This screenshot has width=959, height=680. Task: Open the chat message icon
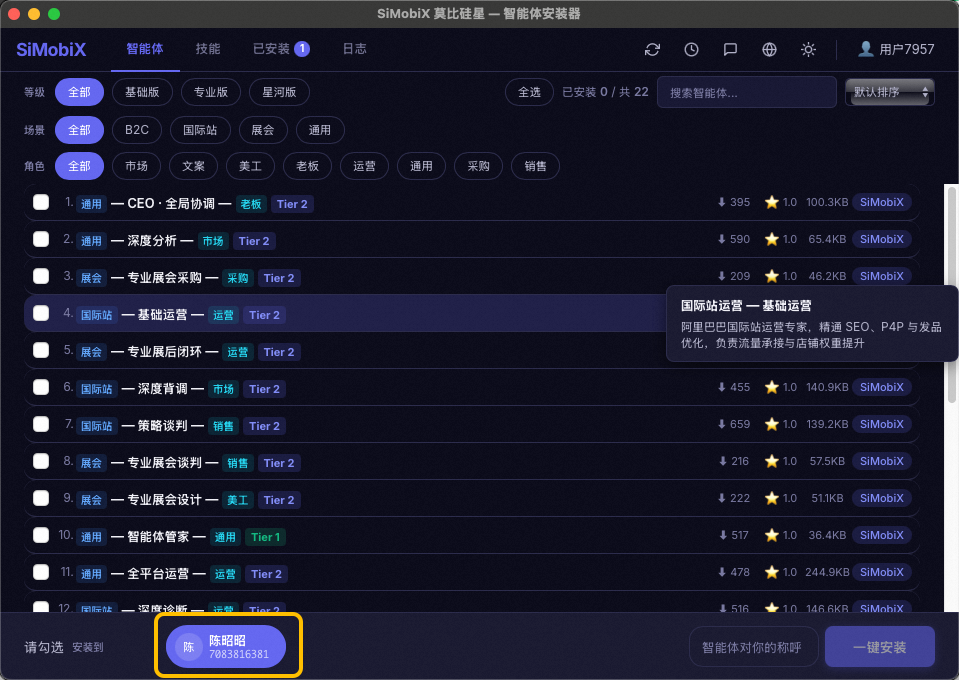(x=730, y=50)
